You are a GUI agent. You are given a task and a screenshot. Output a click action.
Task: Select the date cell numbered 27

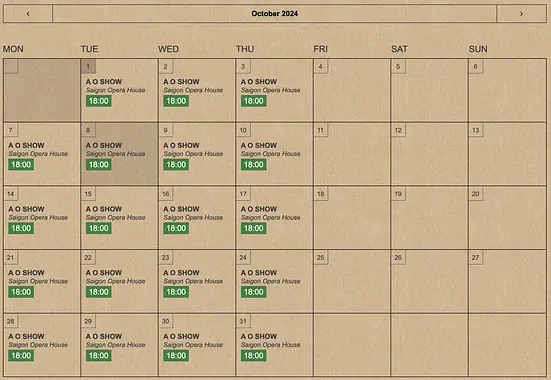(x=507, y=281)
